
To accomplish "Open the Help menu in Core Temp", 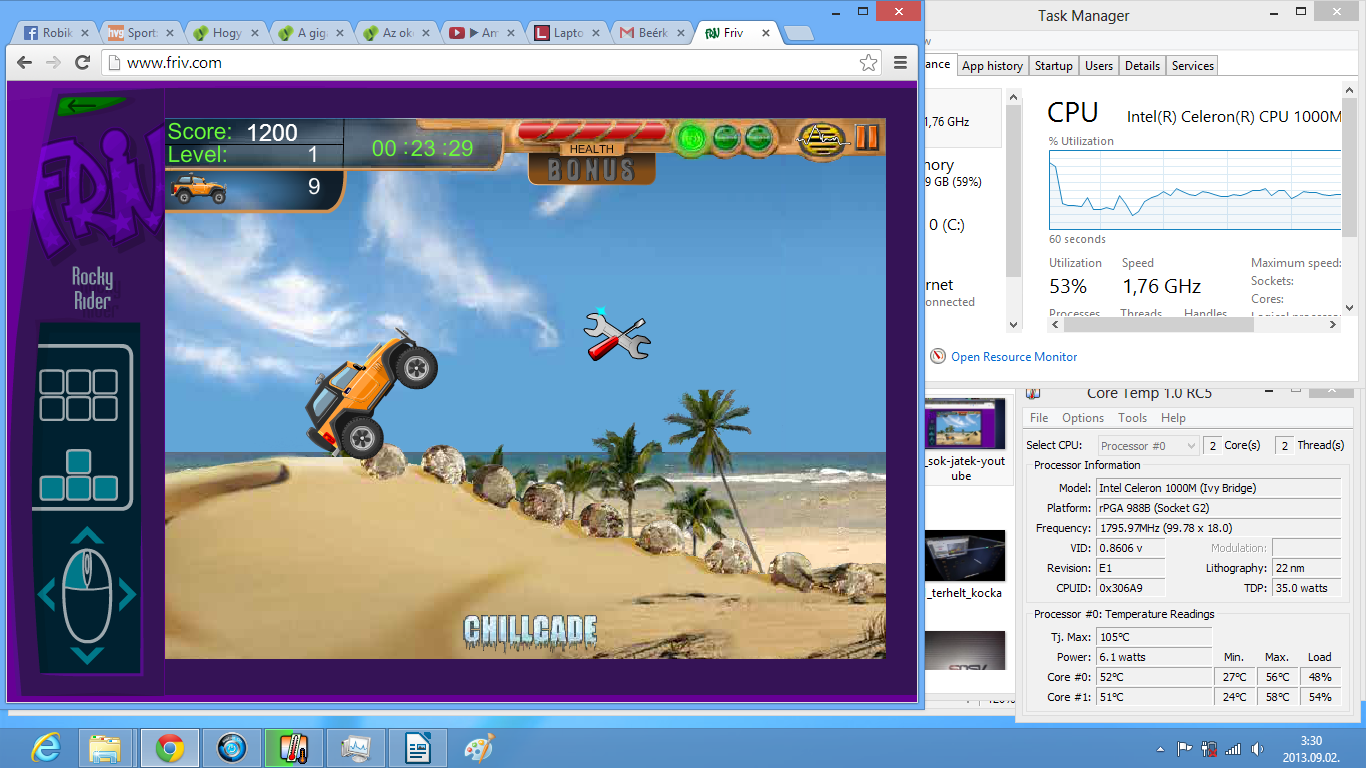I will click(1174, 418).
